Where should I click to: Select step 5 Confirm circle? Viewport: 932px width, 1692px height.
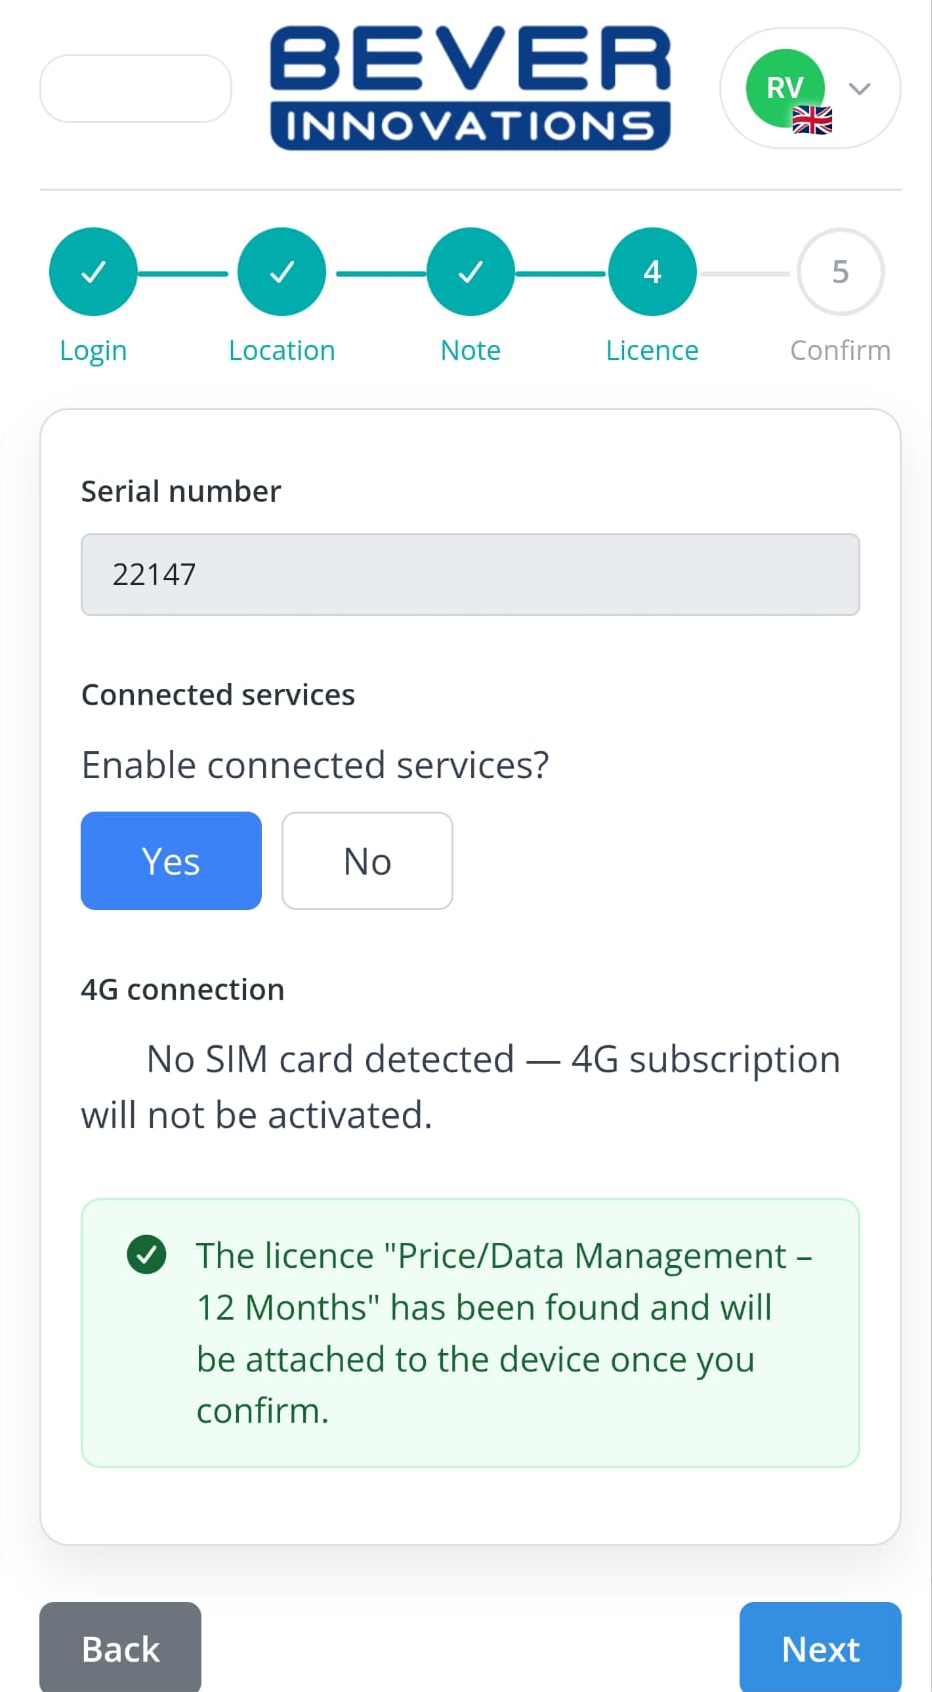click(x=841, y=272)
